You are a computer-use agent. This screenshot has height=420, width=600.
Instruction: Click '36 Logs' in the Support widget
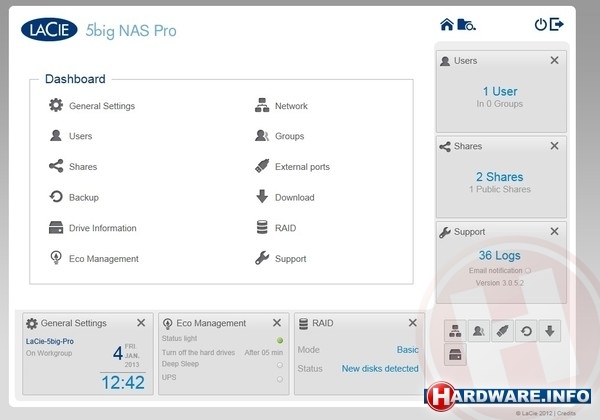tap(499, 255)
